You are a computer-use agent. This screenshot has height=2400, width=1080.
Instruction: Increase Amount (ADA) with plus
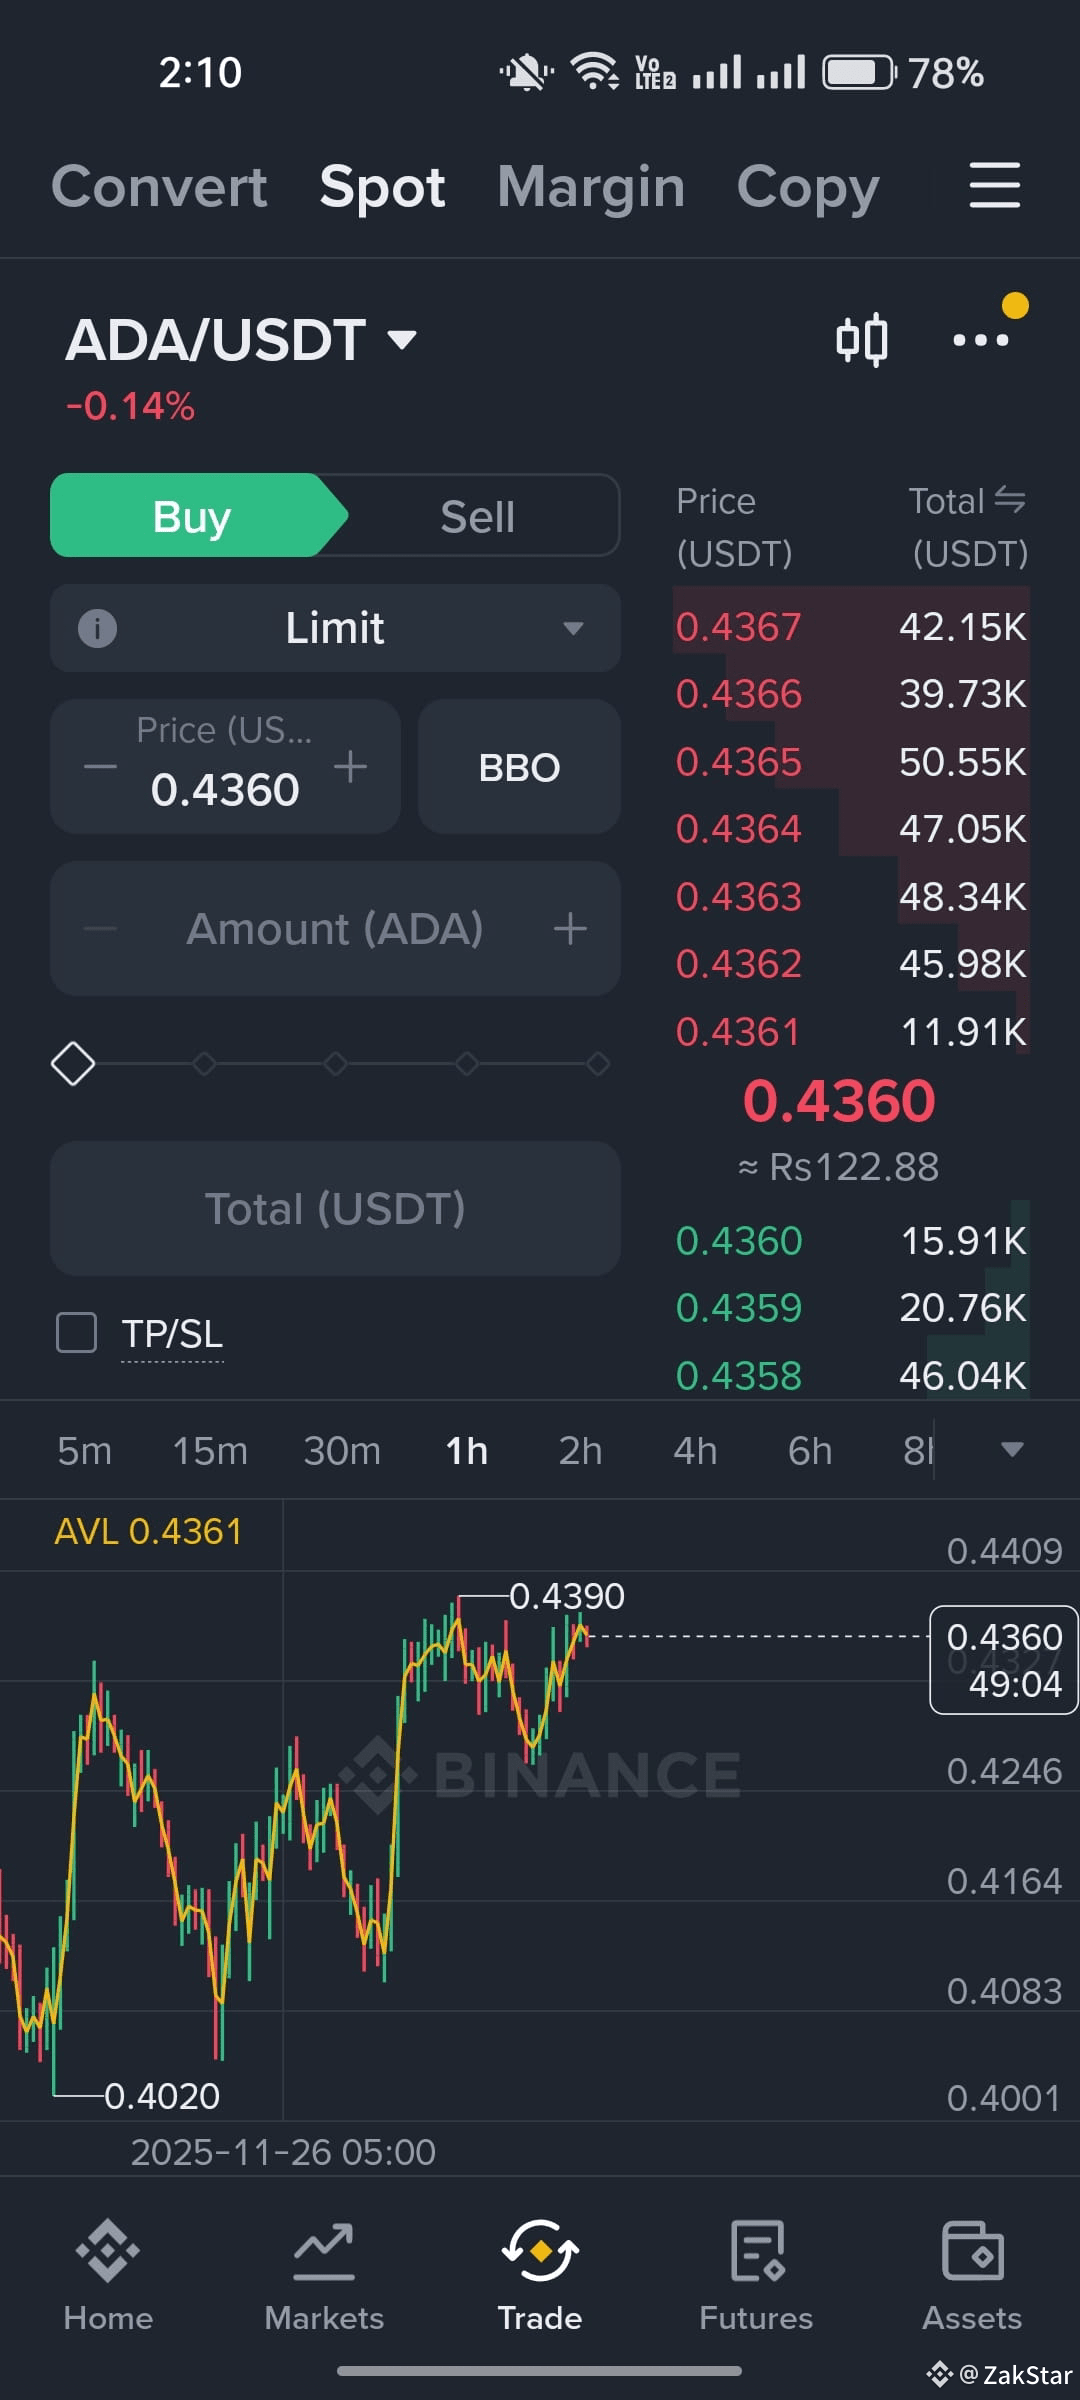[x=570, y=929]
